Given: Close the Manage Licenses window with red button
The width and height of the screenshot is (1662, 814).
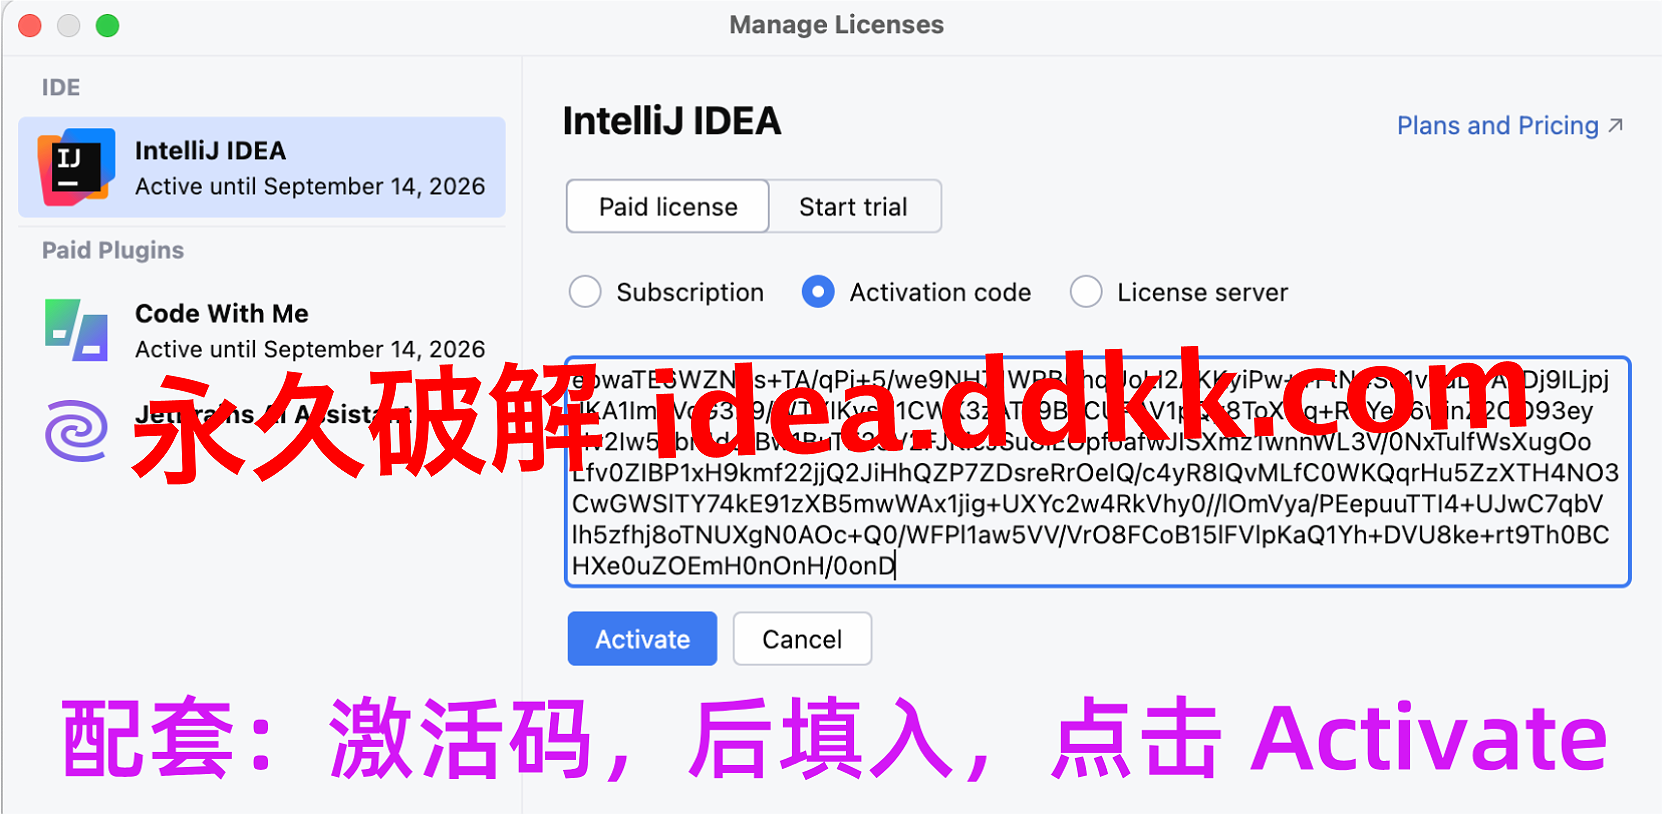Looking at the screenshot, I should point(30,26).
